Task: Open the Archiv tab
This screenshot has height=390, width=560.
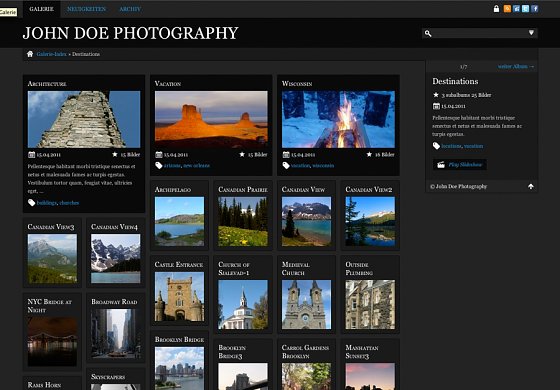Action: tap(130, 9)
